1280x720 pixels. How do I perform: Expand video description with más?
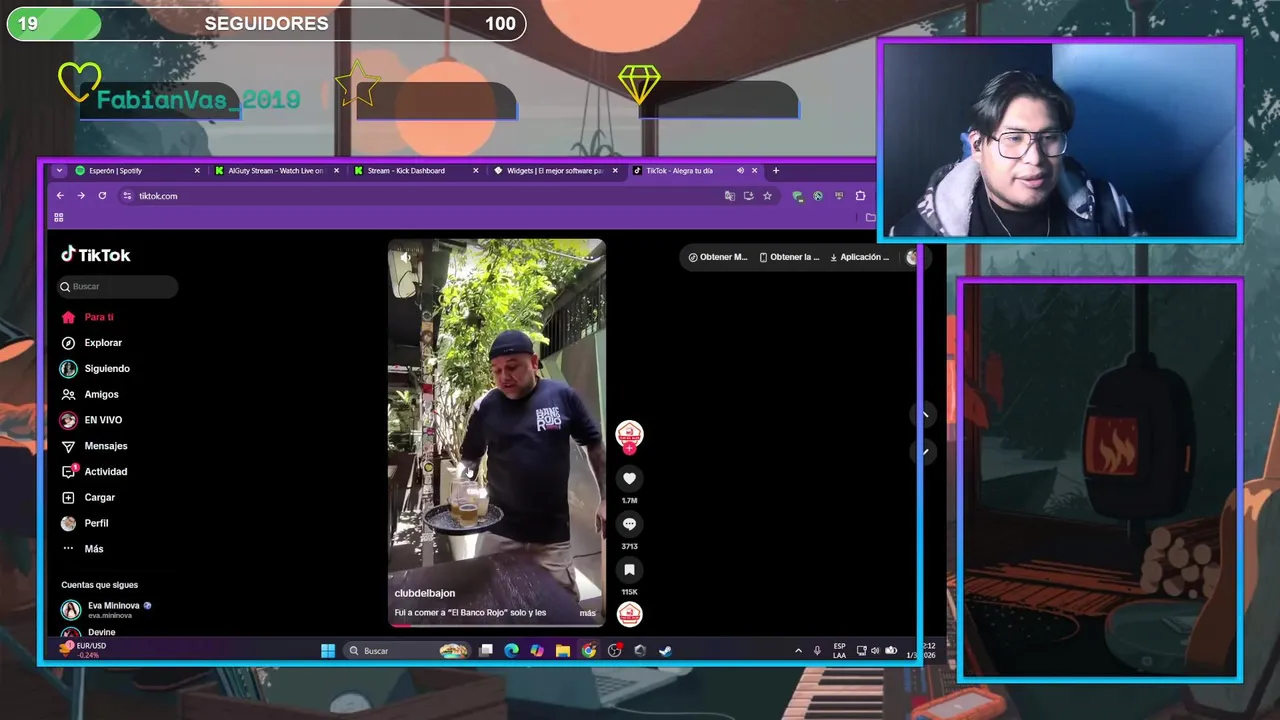pos(587,613)
